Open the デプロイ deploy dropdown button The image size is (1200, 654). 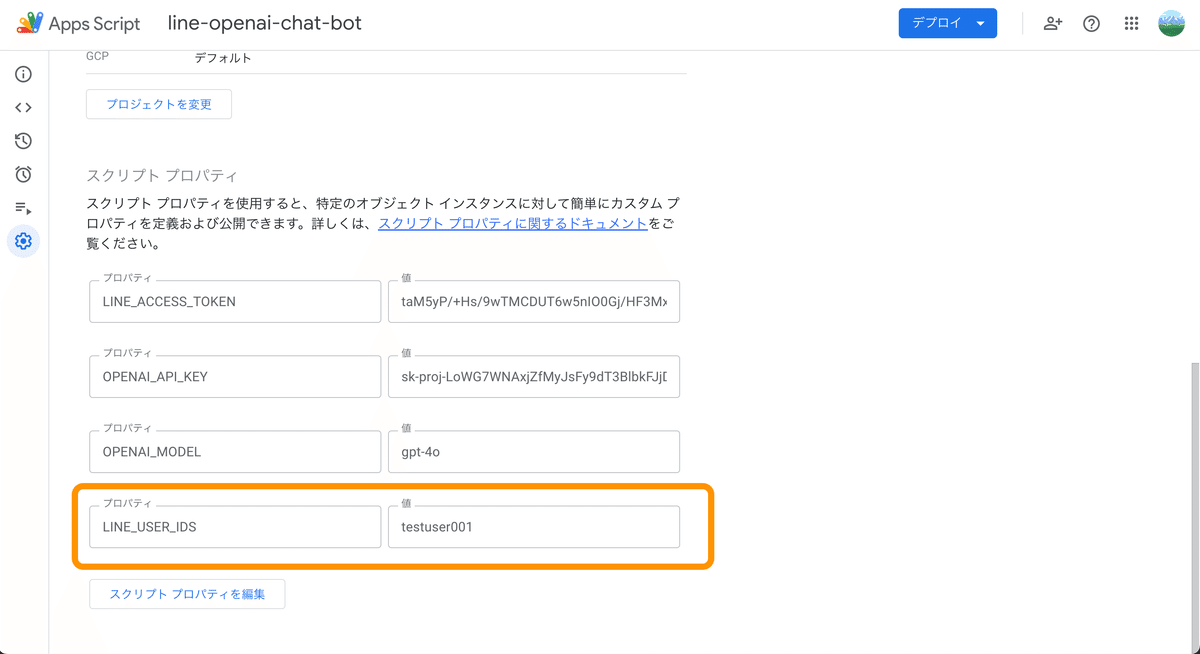[948, 23]
